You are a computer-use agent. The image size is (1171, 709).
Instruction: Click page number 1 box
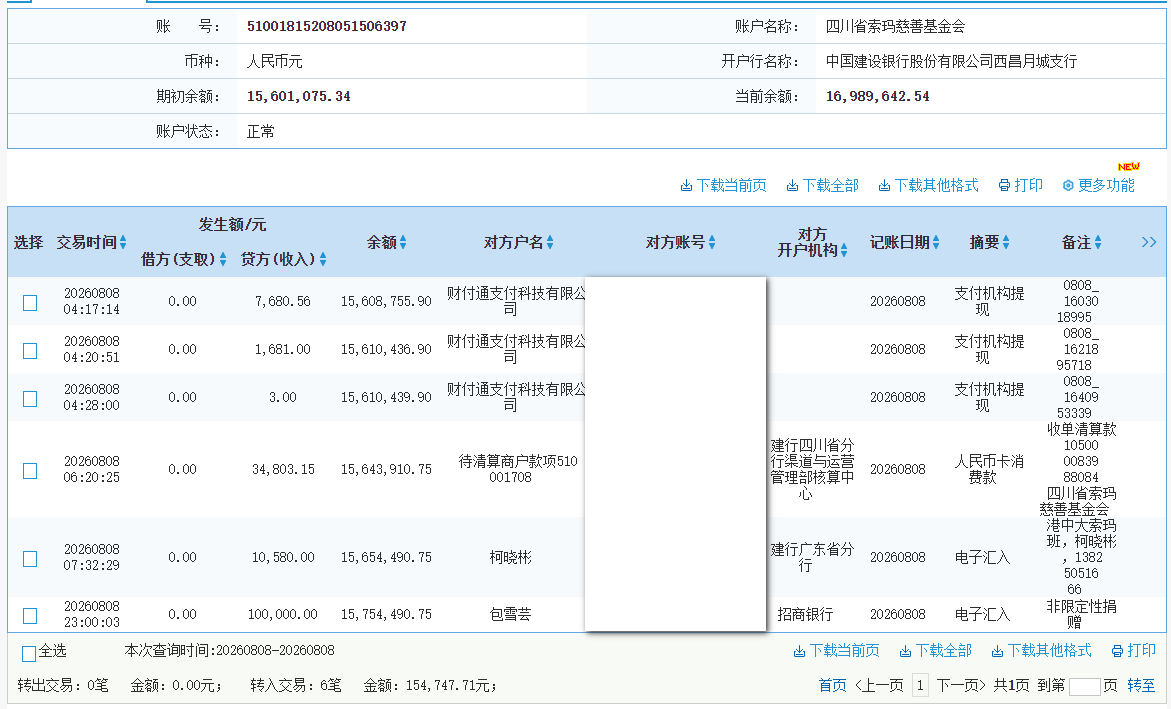point(920,685)
